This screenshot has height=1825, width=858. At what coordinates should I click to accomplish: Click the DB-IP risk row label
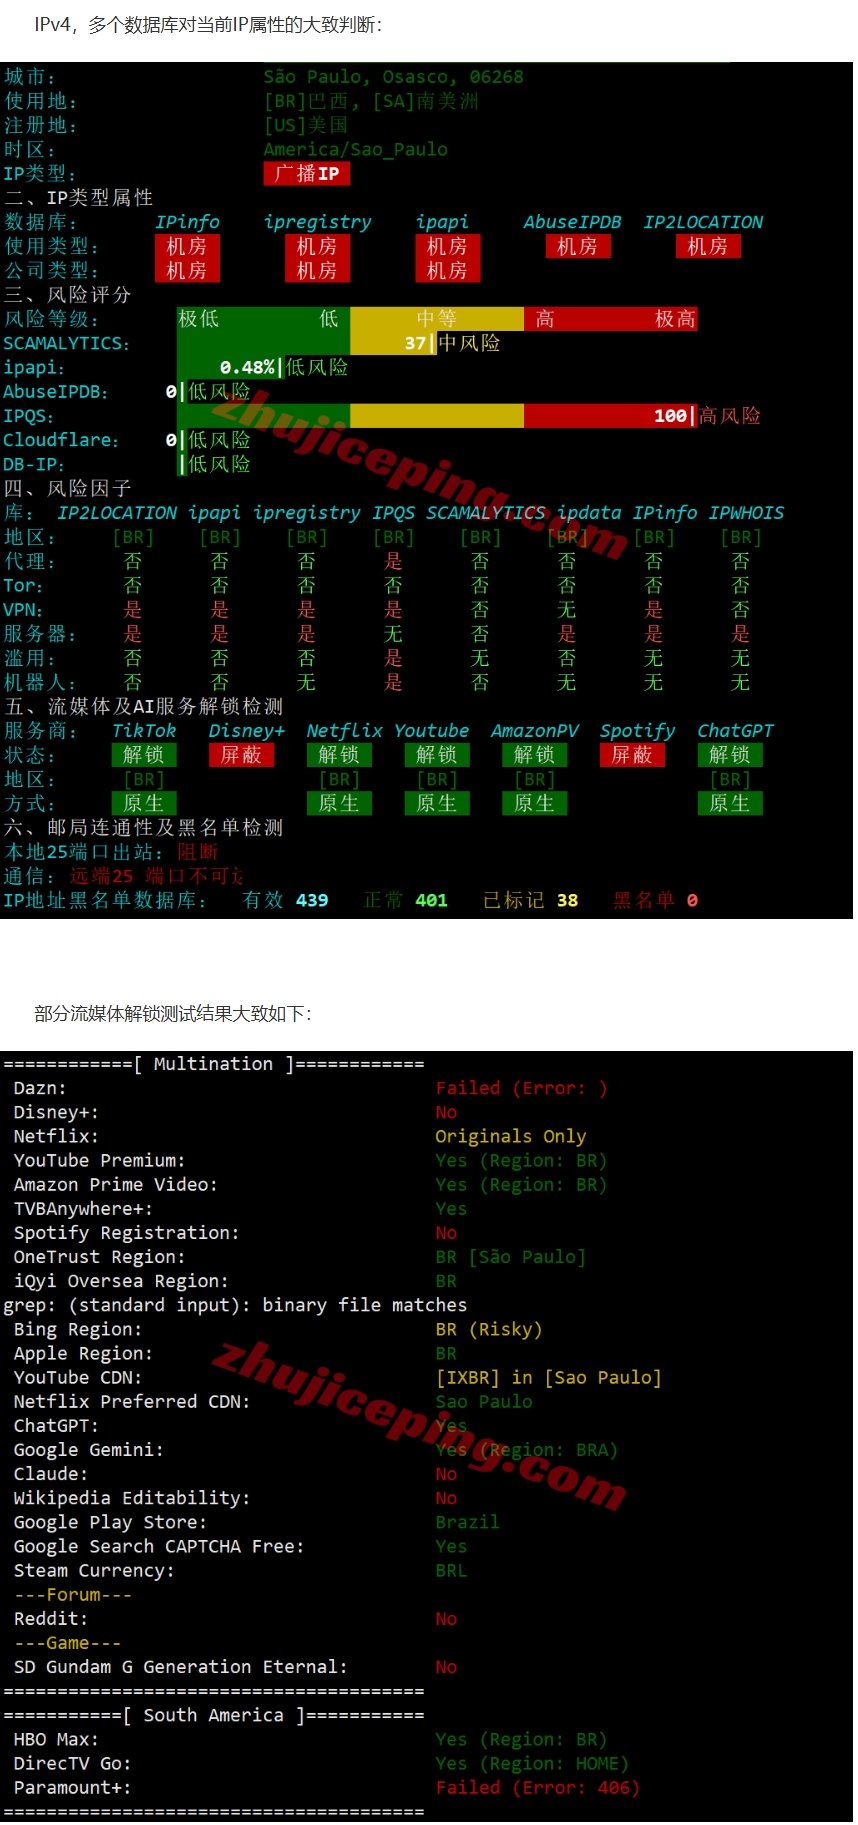[34, 464]
